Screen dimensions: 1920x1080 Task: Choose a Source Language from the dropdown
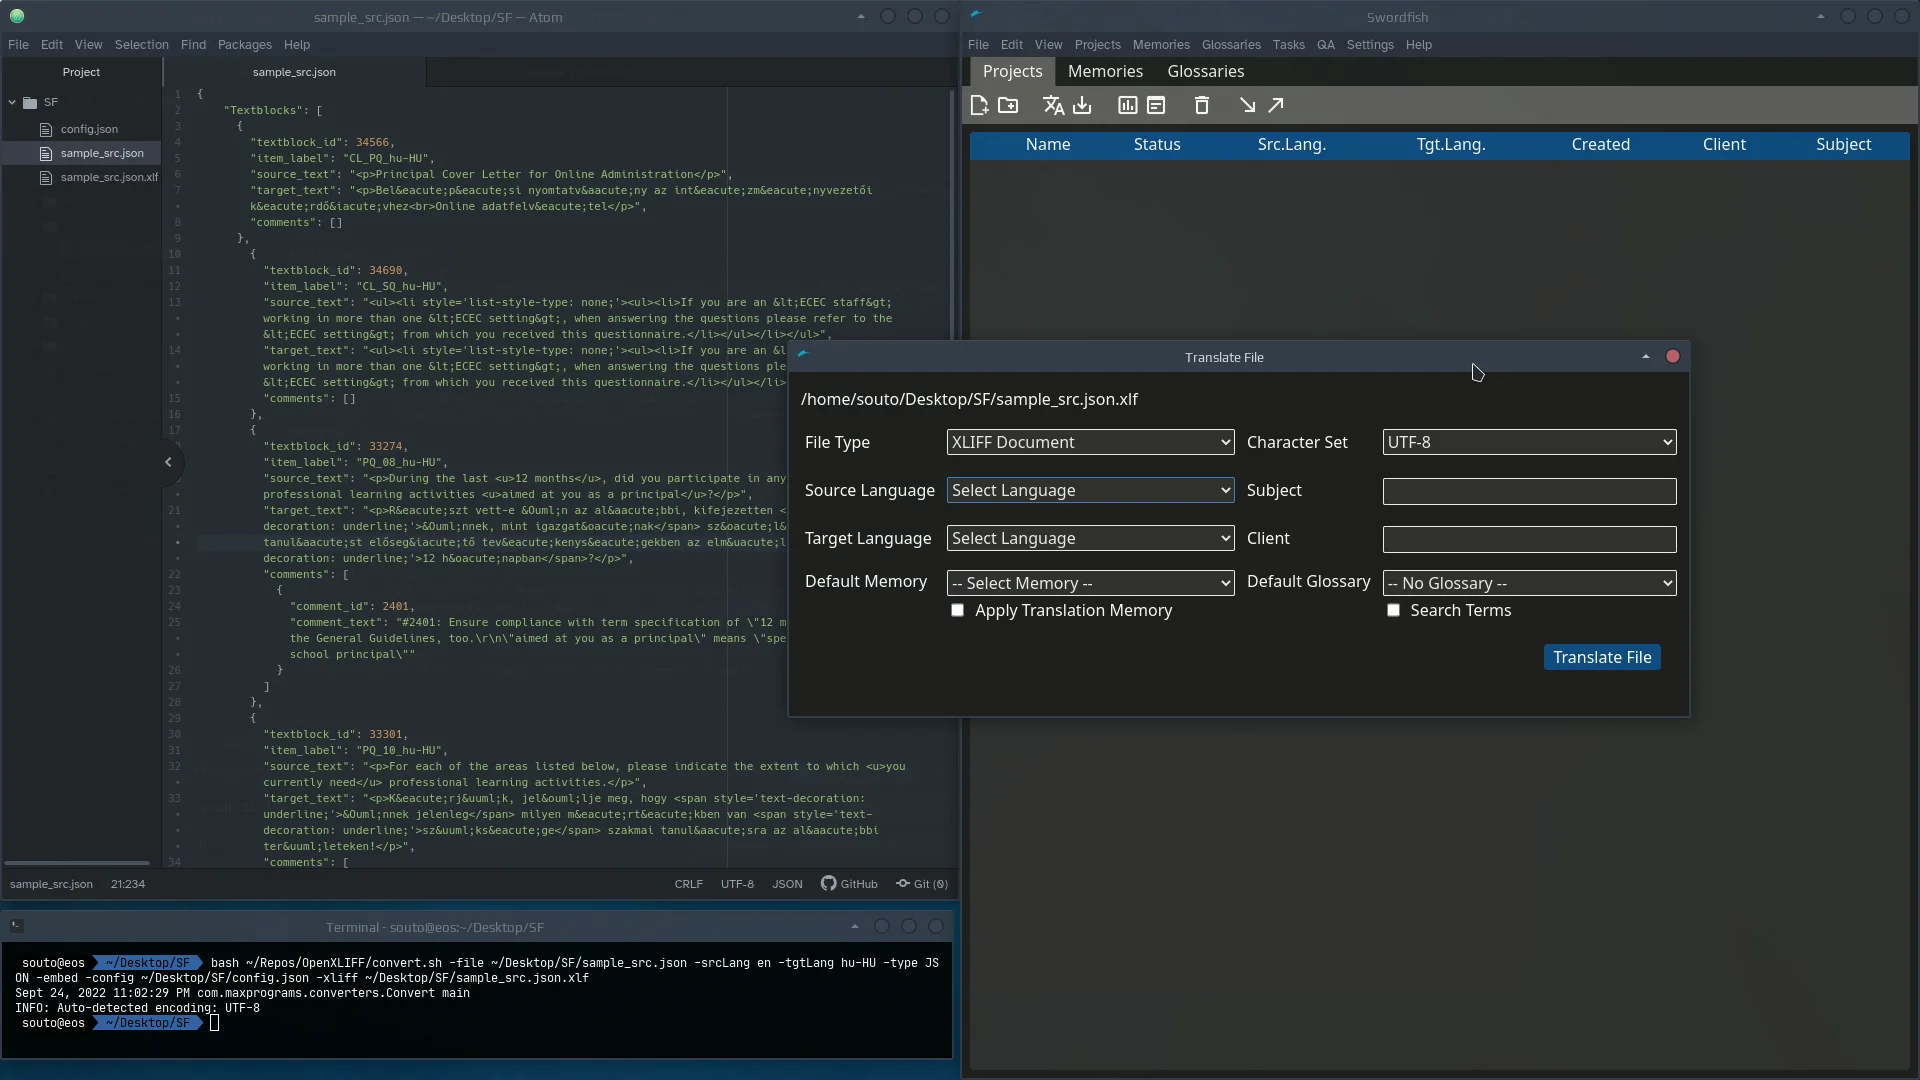pyautogui.click(x=1090, y=490)
